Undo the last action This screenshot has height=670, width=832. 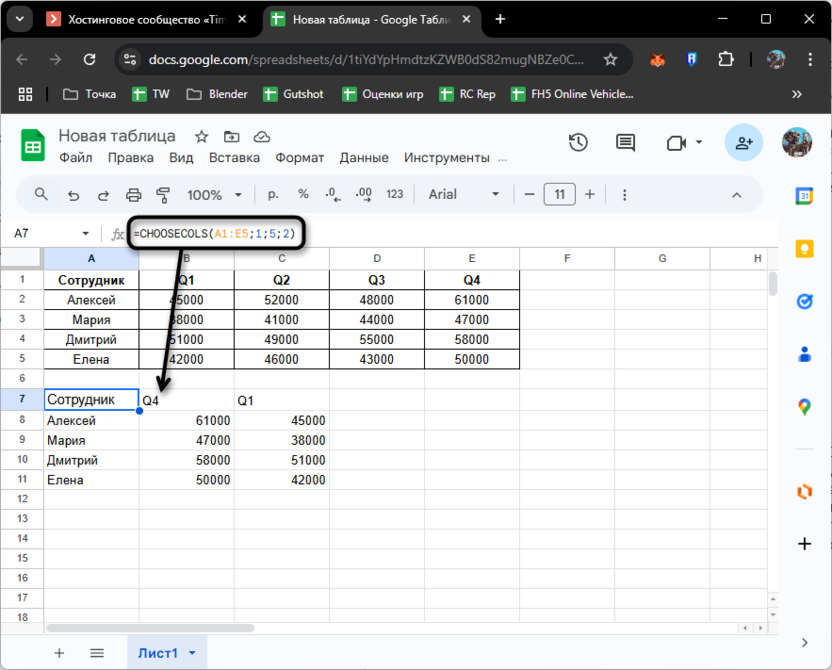click(x=73, y=195)
